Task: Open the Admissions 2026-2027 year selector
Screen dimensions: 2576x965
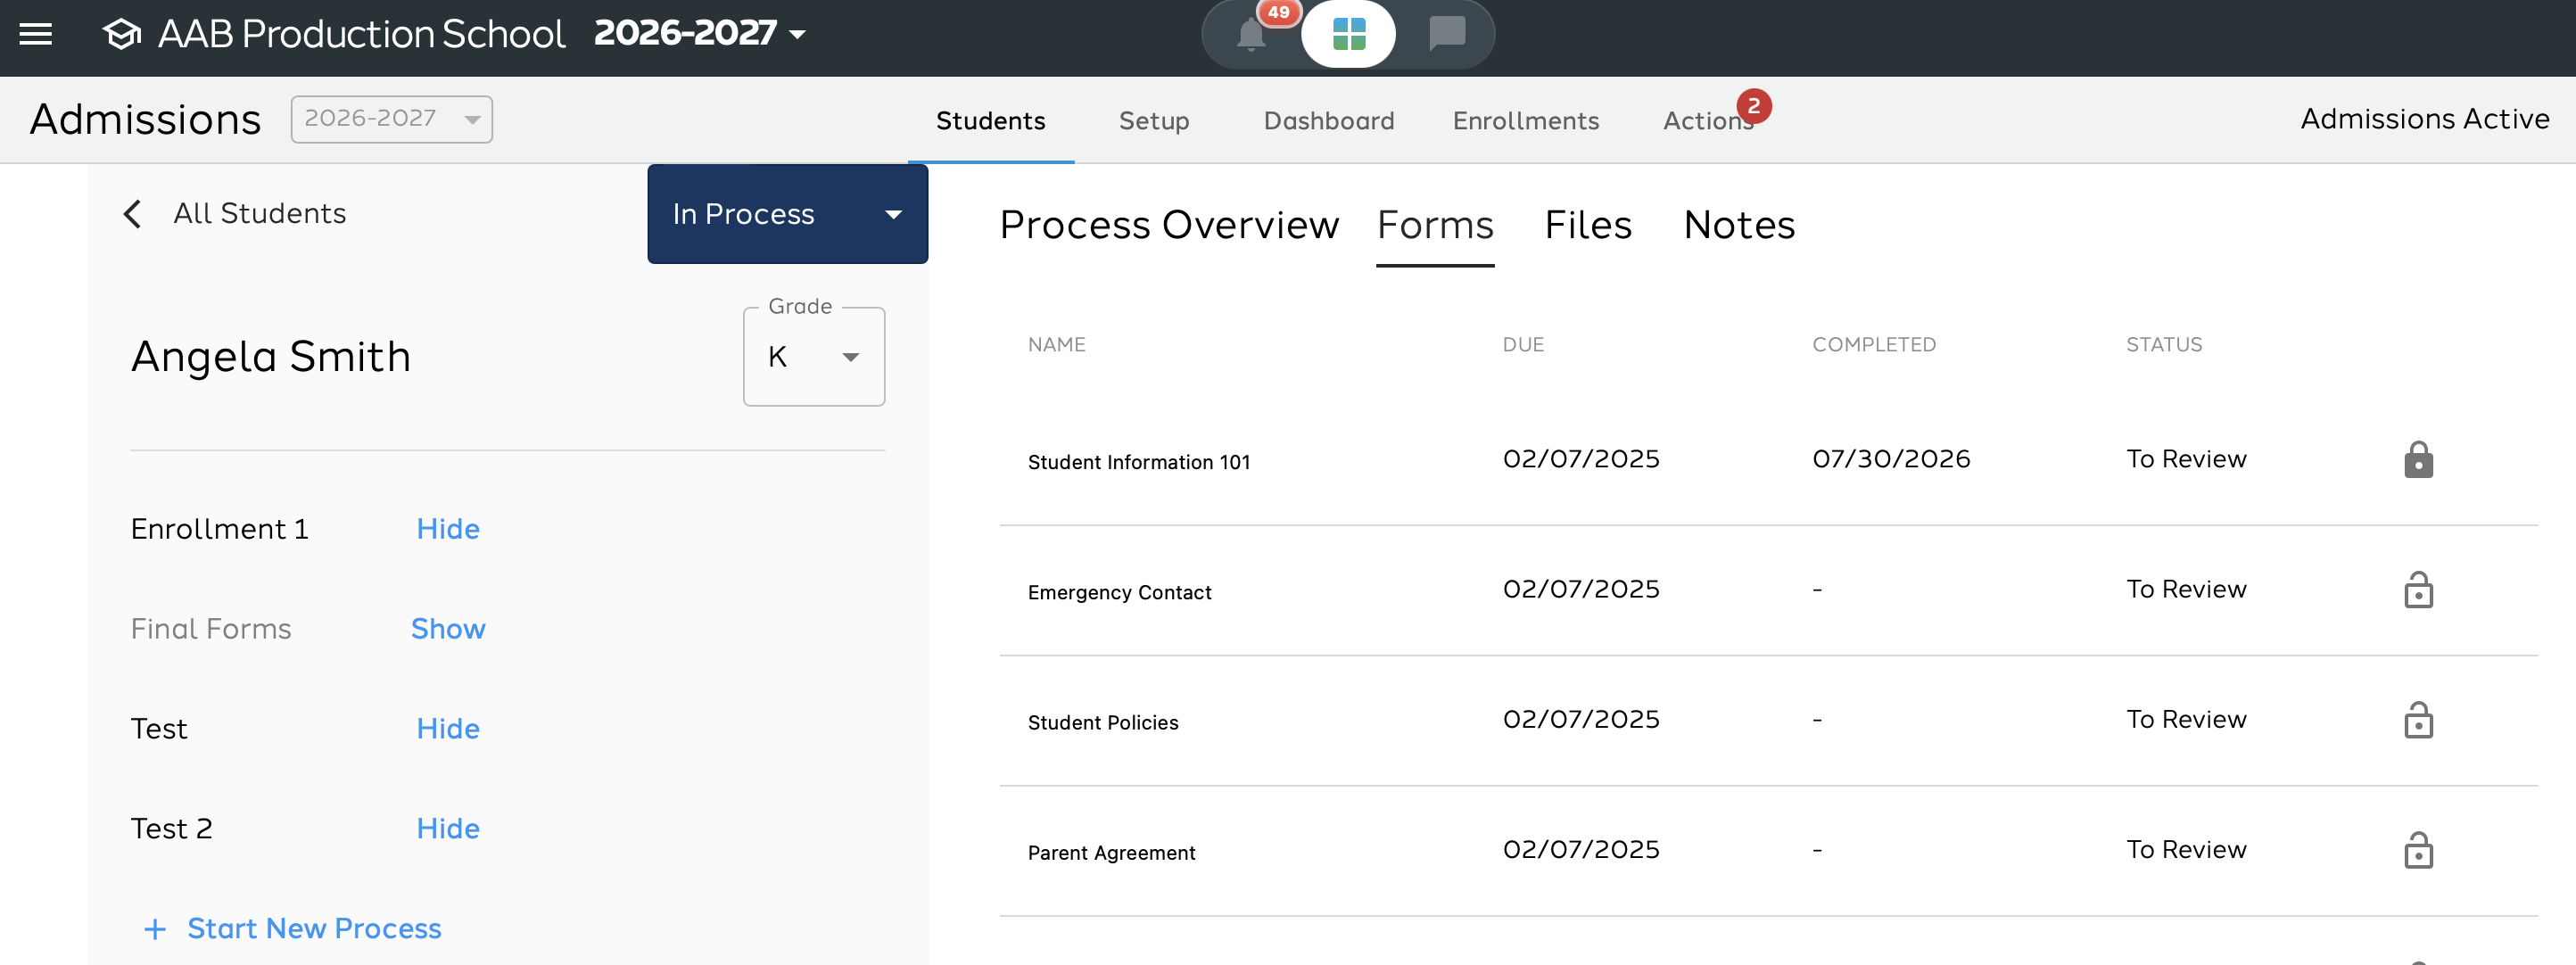Action: 391,119
